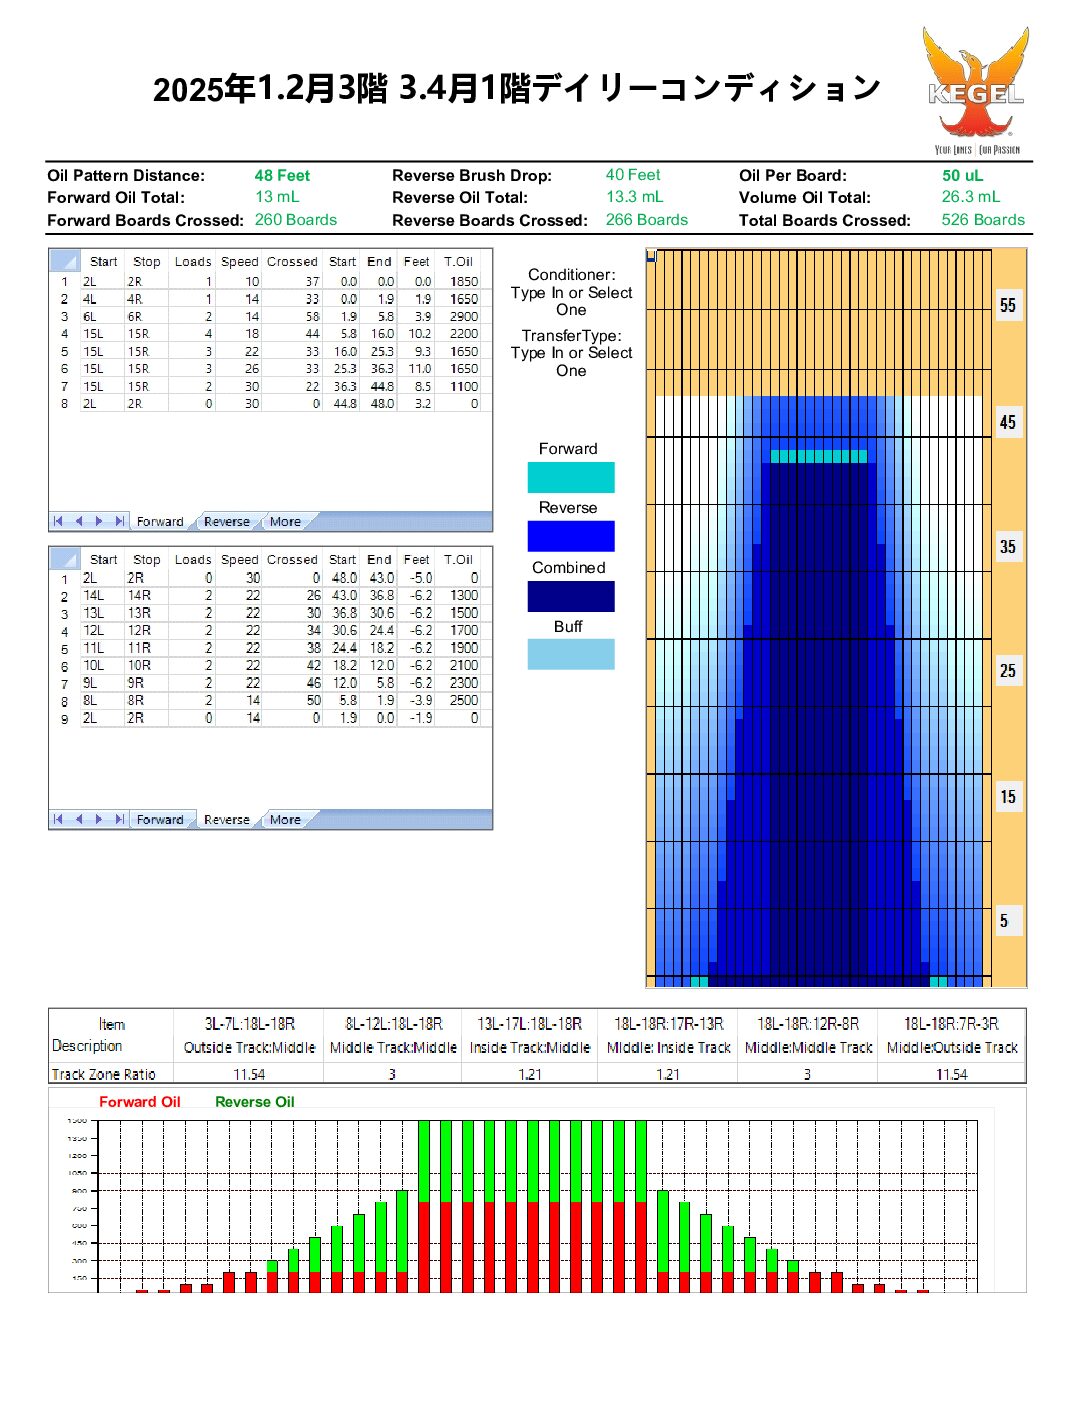Click the '2100' T.Oil cell in reverse table

point(463,665)
